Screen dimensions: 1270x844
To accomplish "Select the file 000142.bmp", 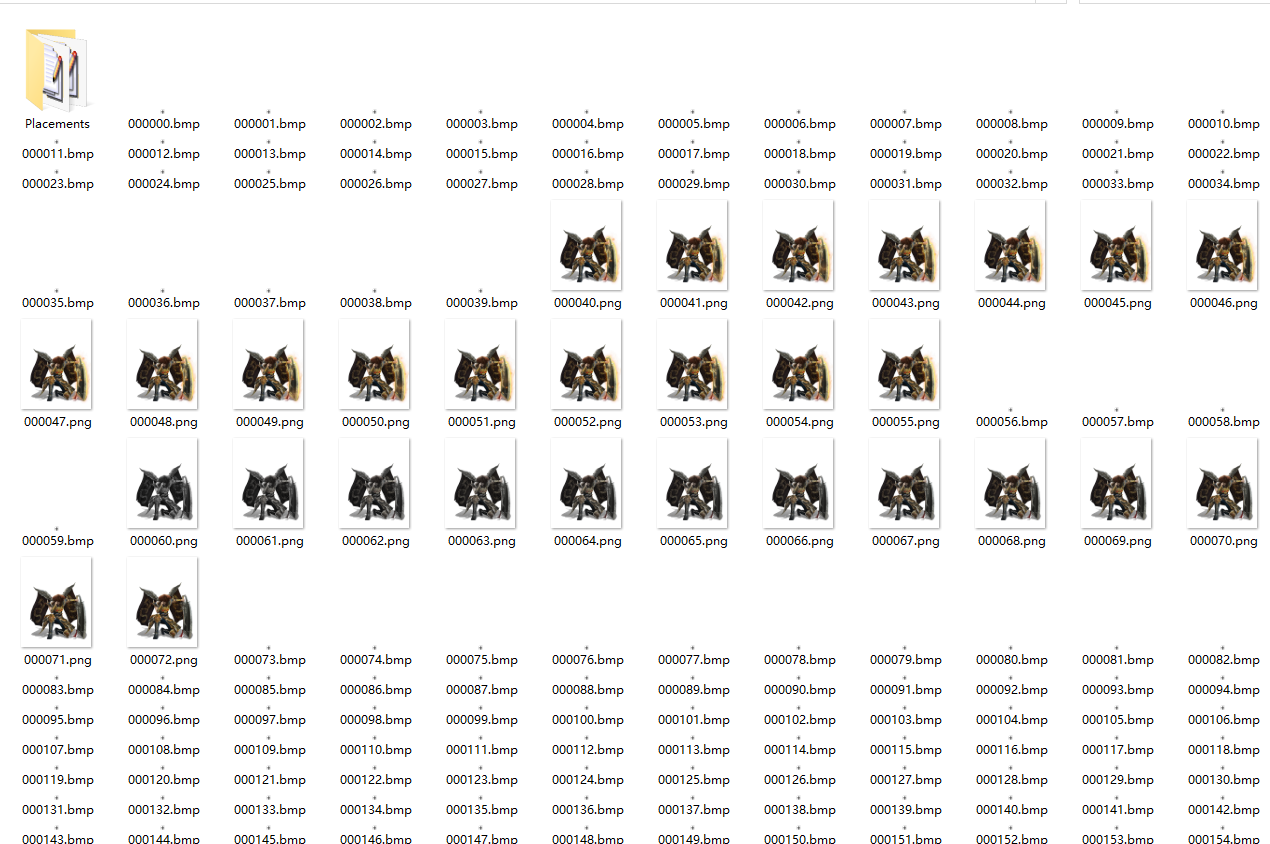I will coord(1223,809).
